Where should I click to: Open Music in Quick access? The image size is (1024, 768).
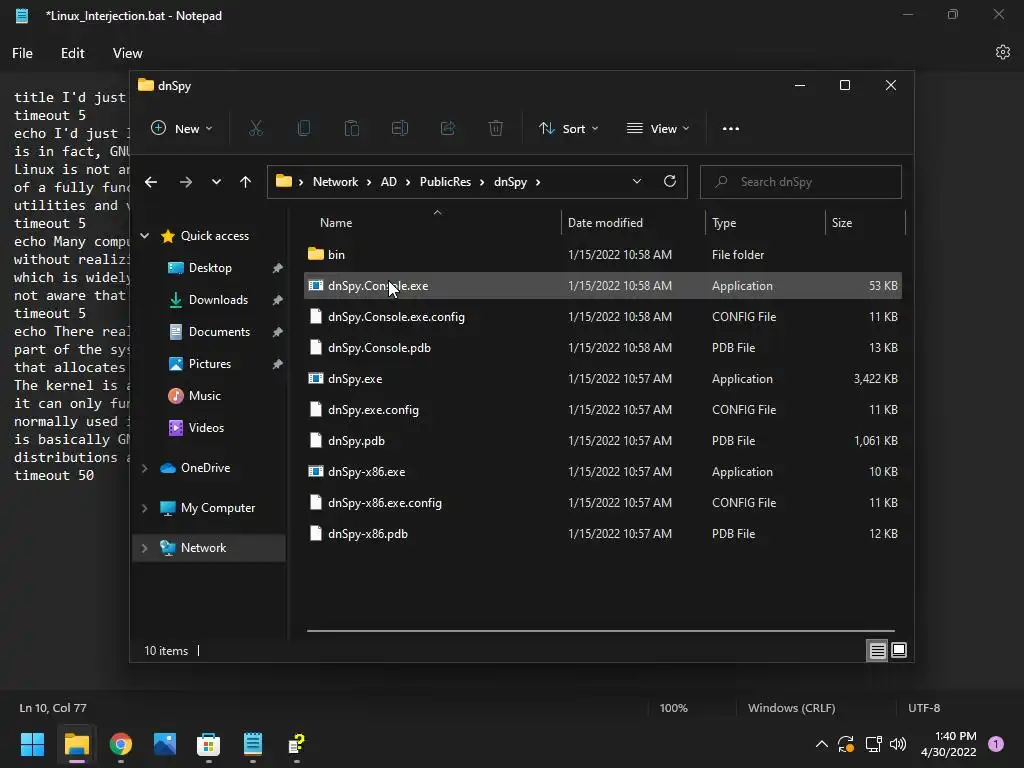pos(204,396)
